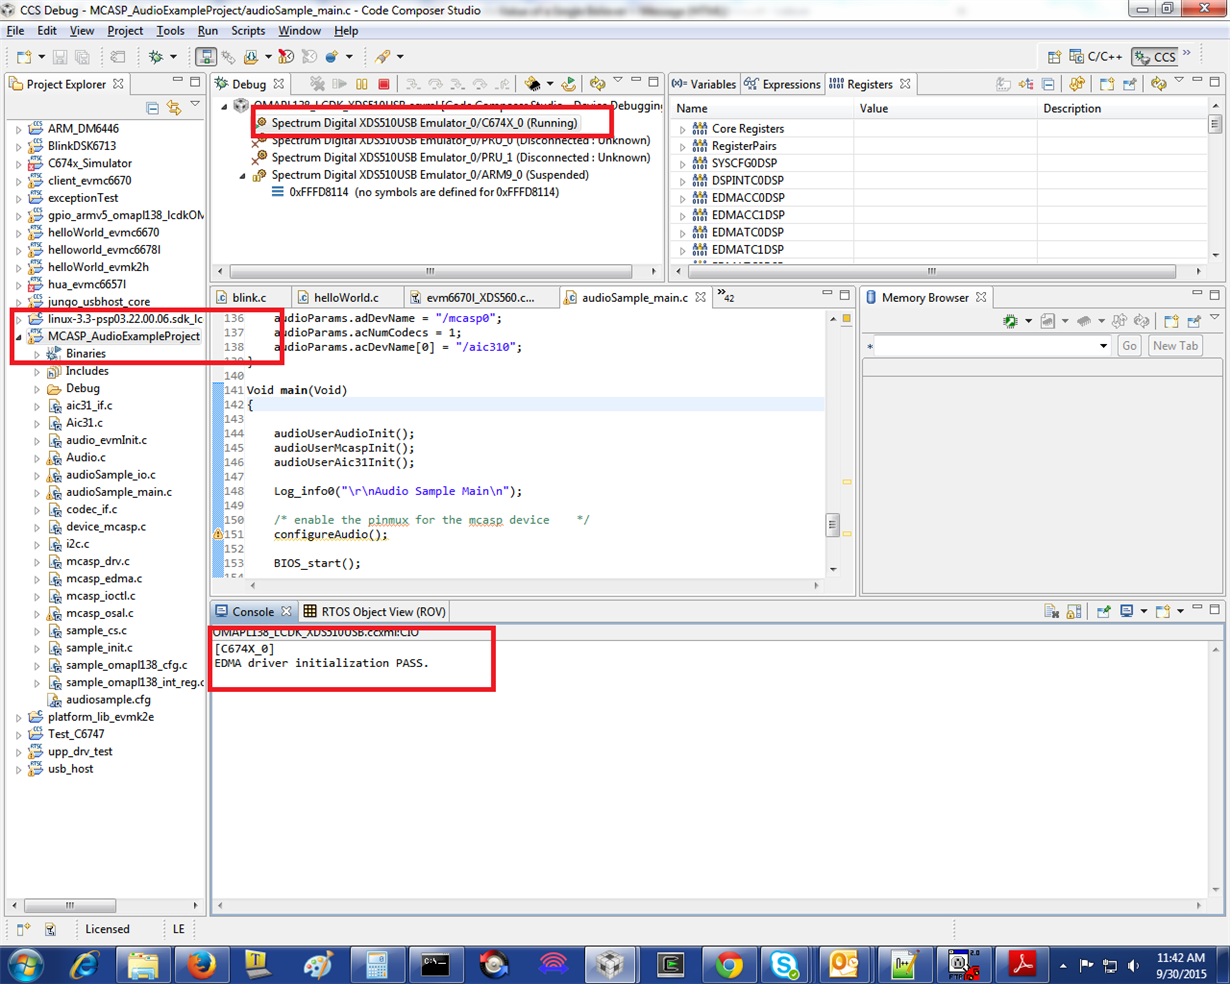Click the Link with Editor icon in Project Explorer

174,107
